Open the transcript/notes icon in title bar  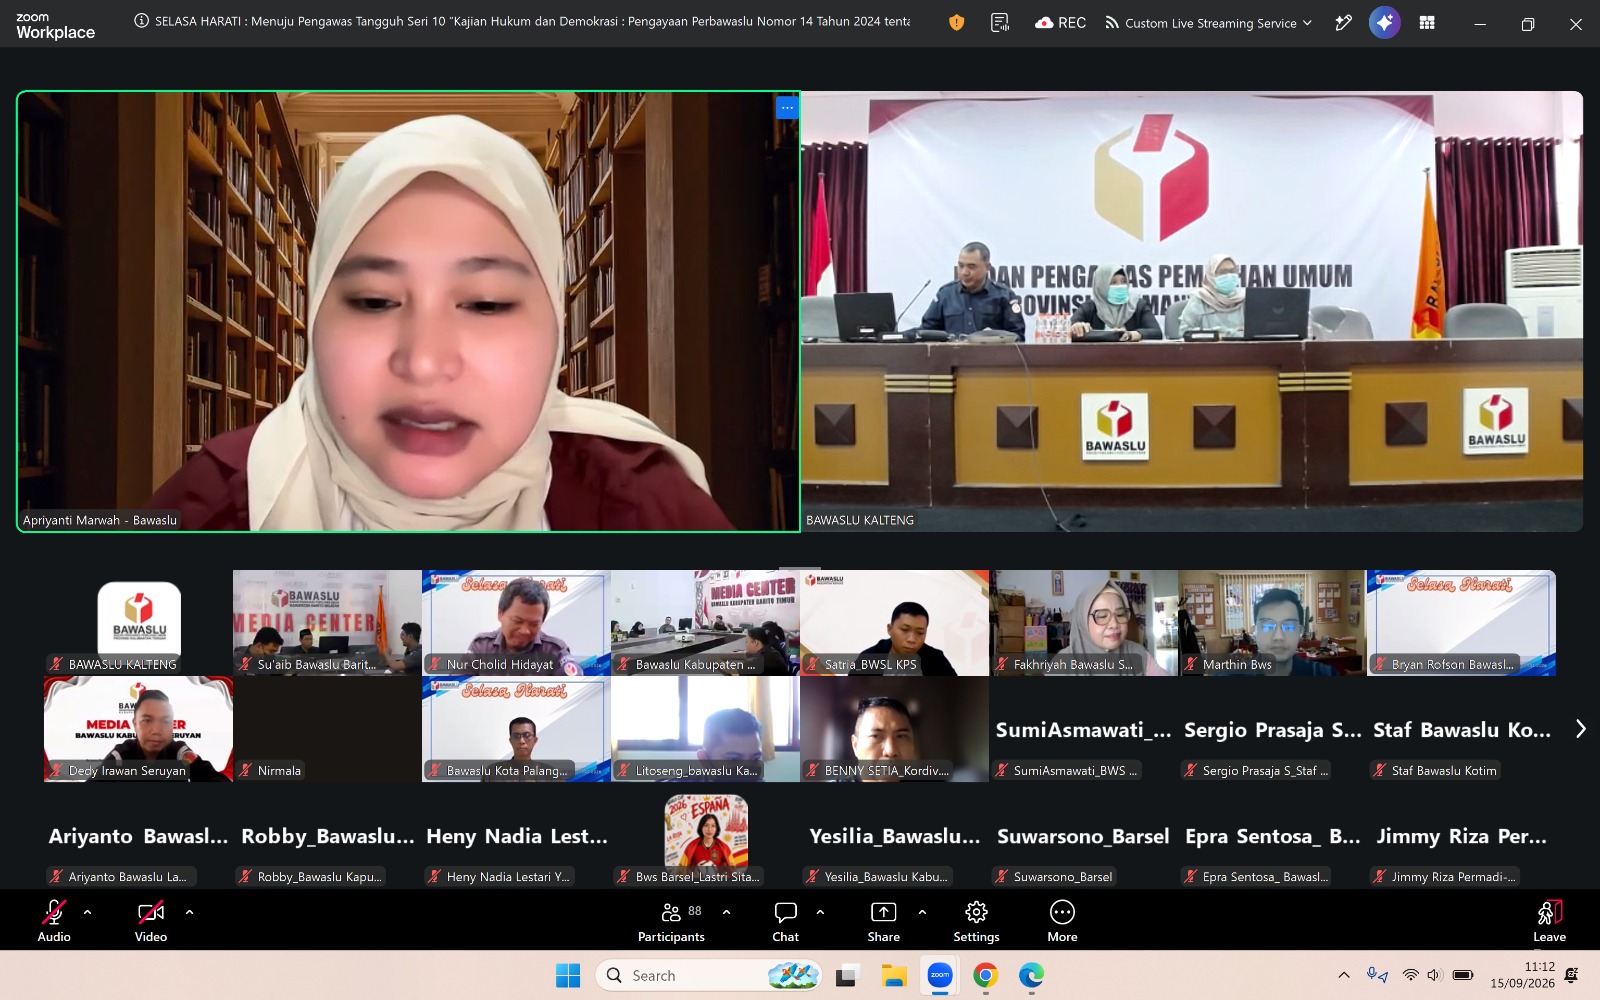click(x=999, y=22)
